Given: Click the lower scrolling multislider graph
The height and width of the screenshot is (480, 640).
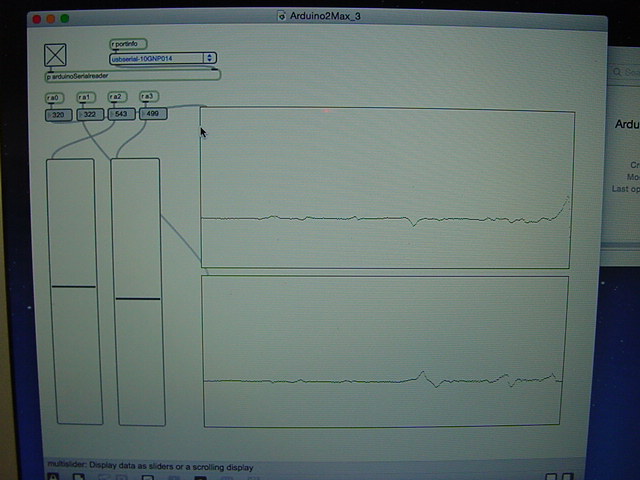Looking at the screenshot, I should pyautogui.click(x=385, y=351).
